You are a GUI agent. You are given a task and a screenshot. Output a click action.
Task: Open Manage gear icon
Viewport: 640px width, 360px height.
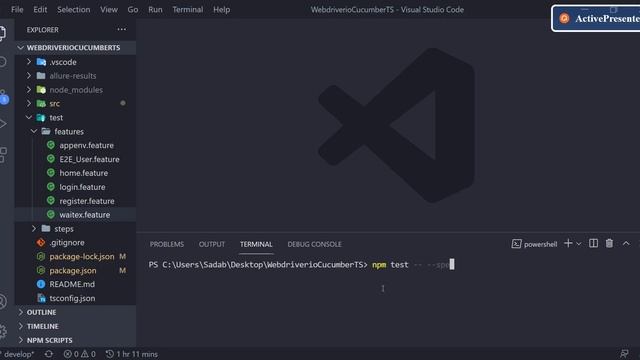[3, 331]
